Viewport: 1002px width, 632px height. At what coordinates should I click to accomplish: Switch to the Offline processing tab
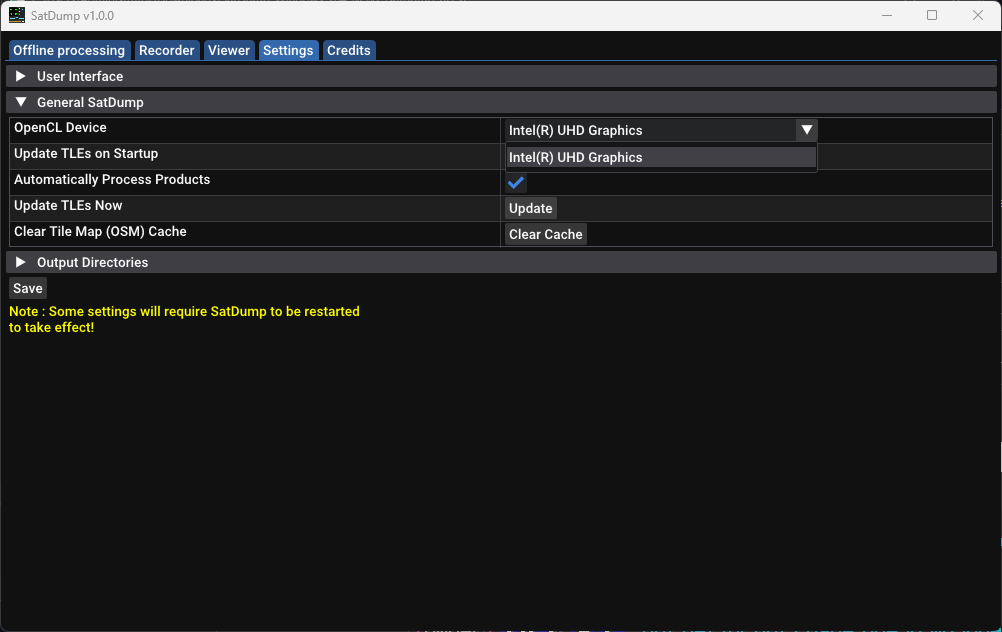click(x=68, y=50)
